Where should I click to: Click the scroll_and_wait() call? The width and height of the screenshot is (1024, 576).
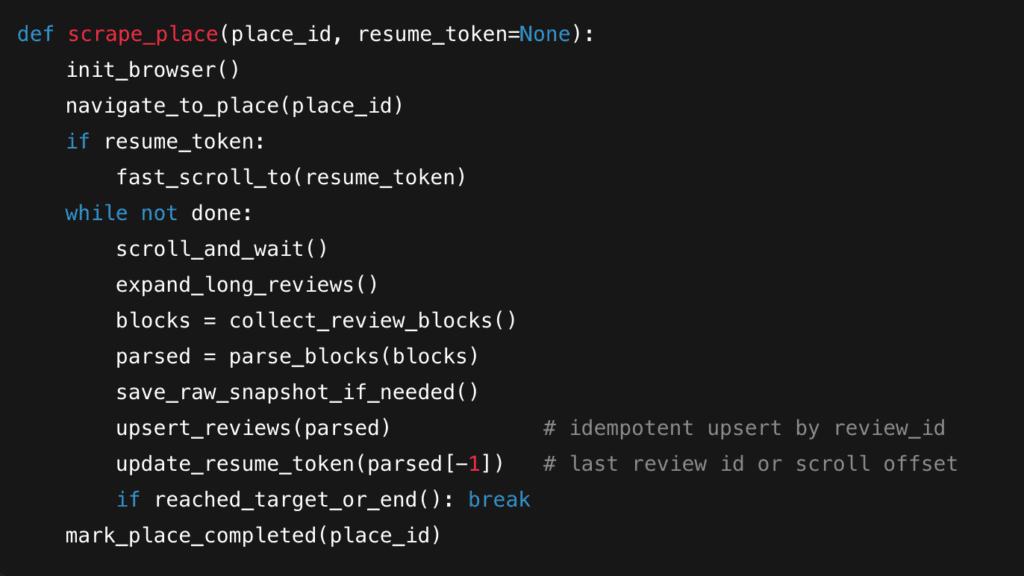point(222,249)
